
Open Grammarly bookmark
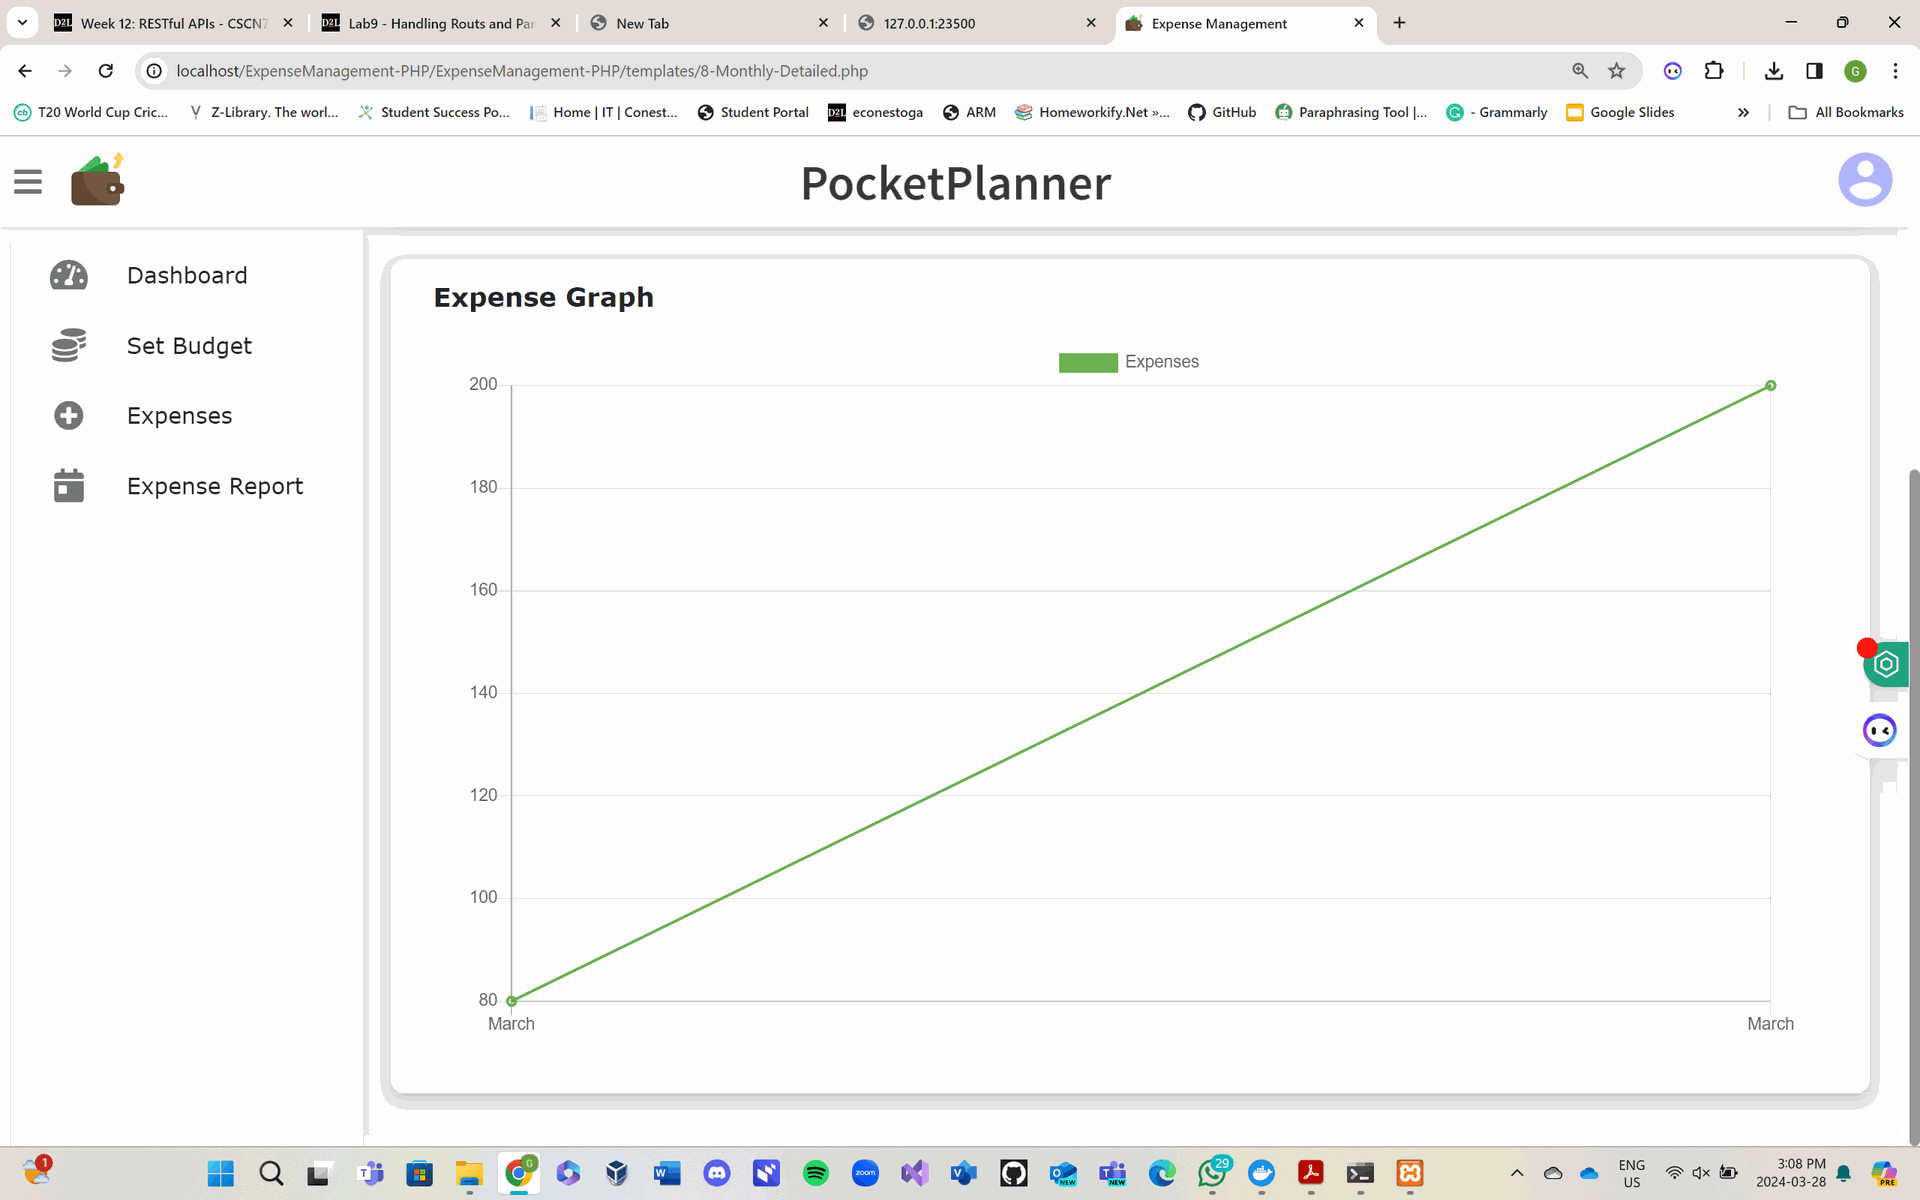tap(1497, 112)
